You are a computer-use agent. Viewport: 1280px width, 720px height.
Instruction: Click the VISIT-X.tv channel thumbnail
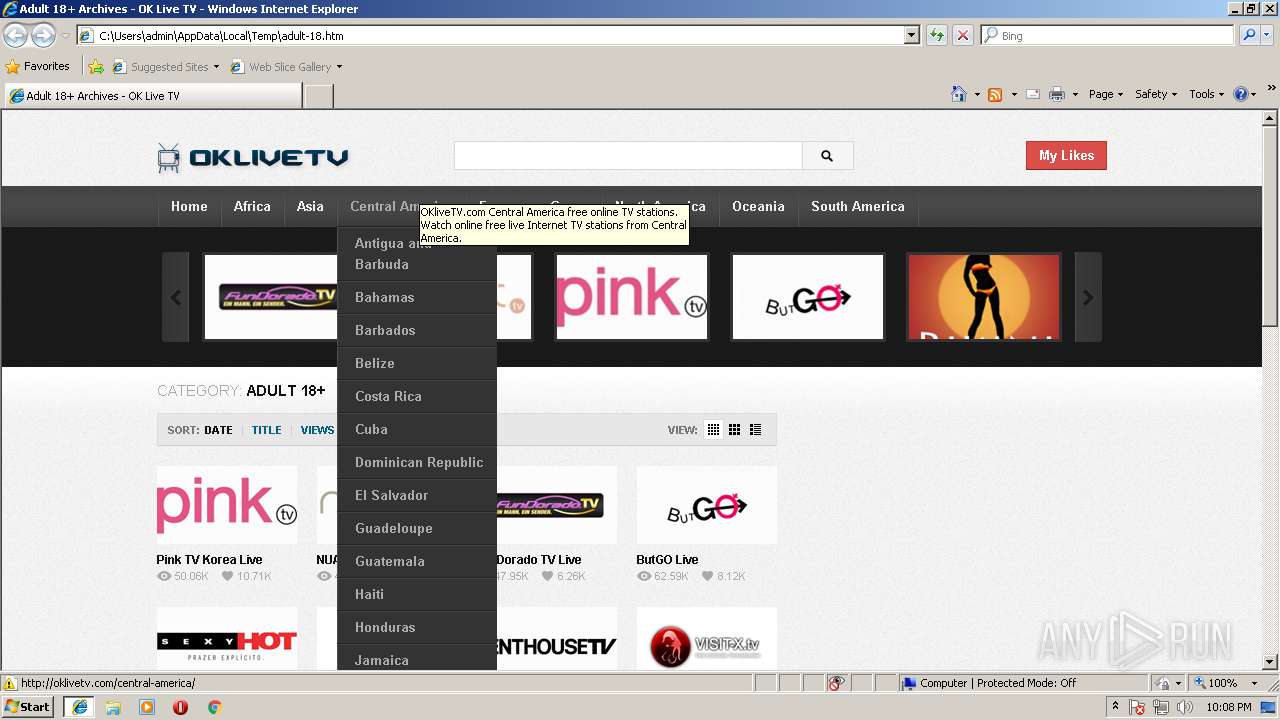[x=706, y=639]
